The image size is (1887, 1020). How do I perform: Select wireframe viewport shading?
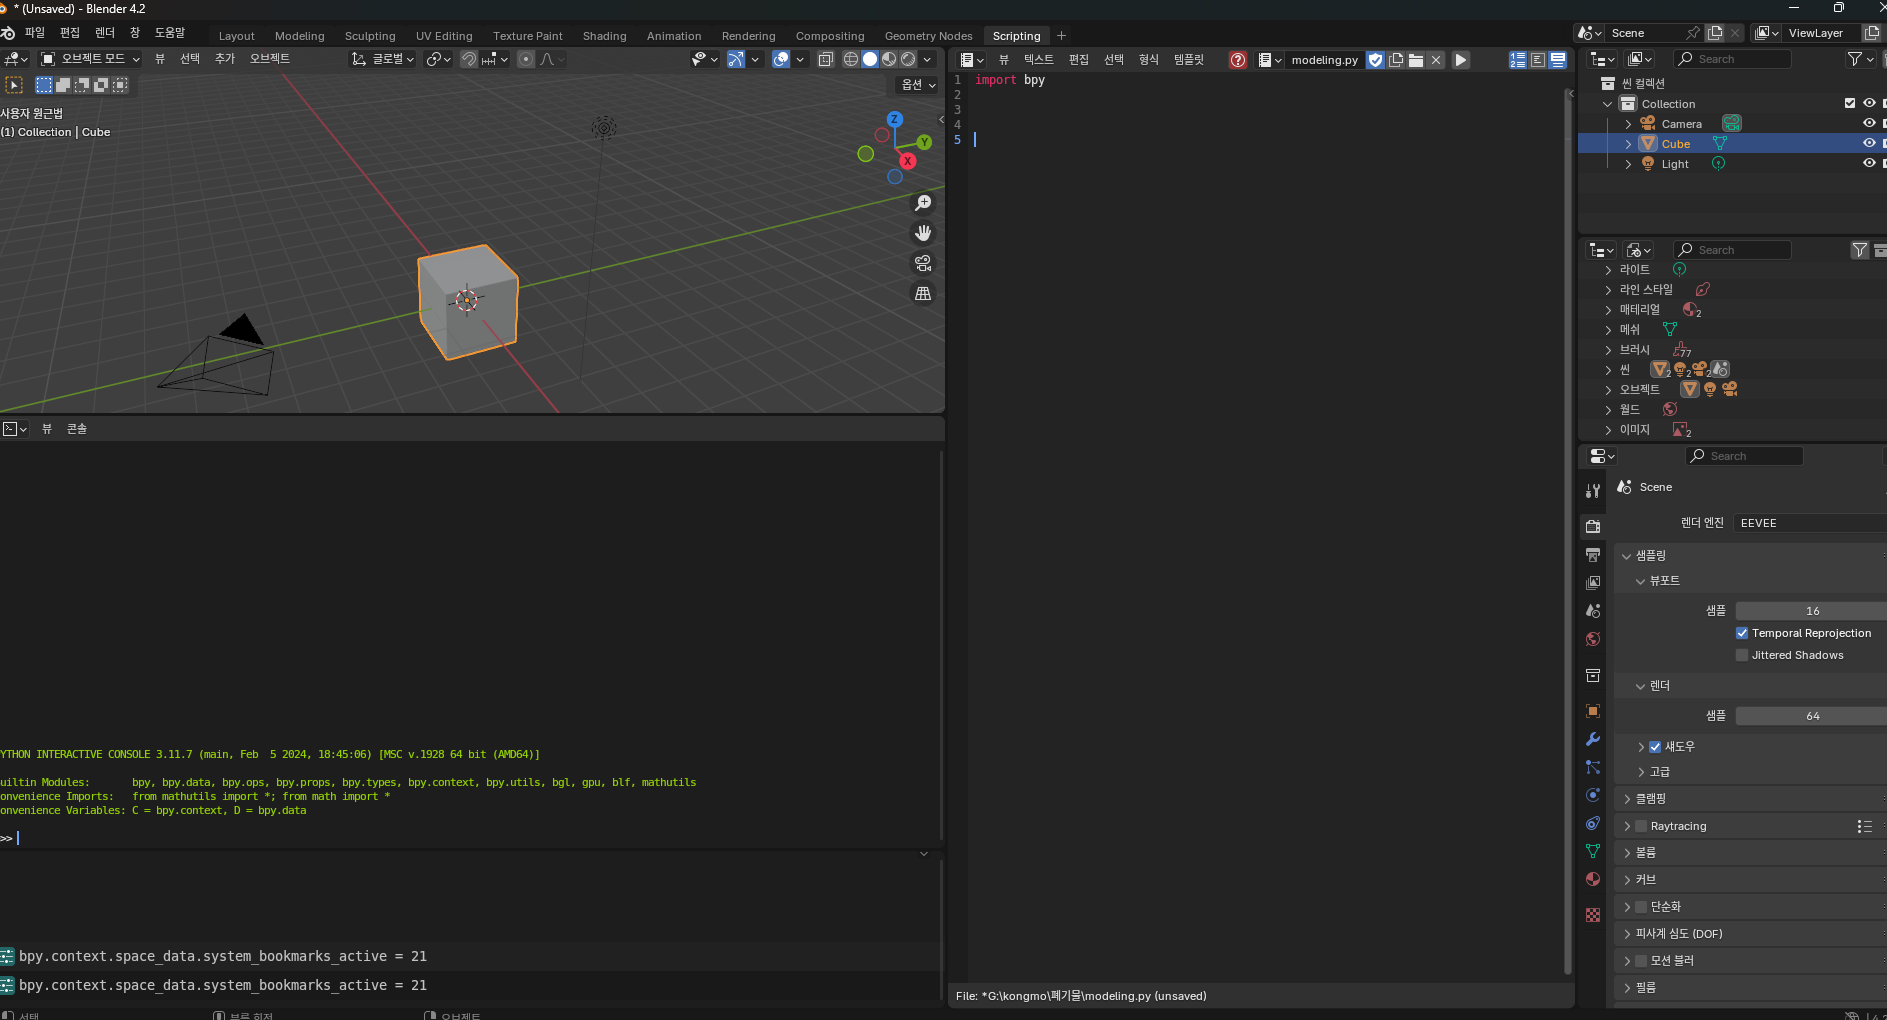click(851, 59)
